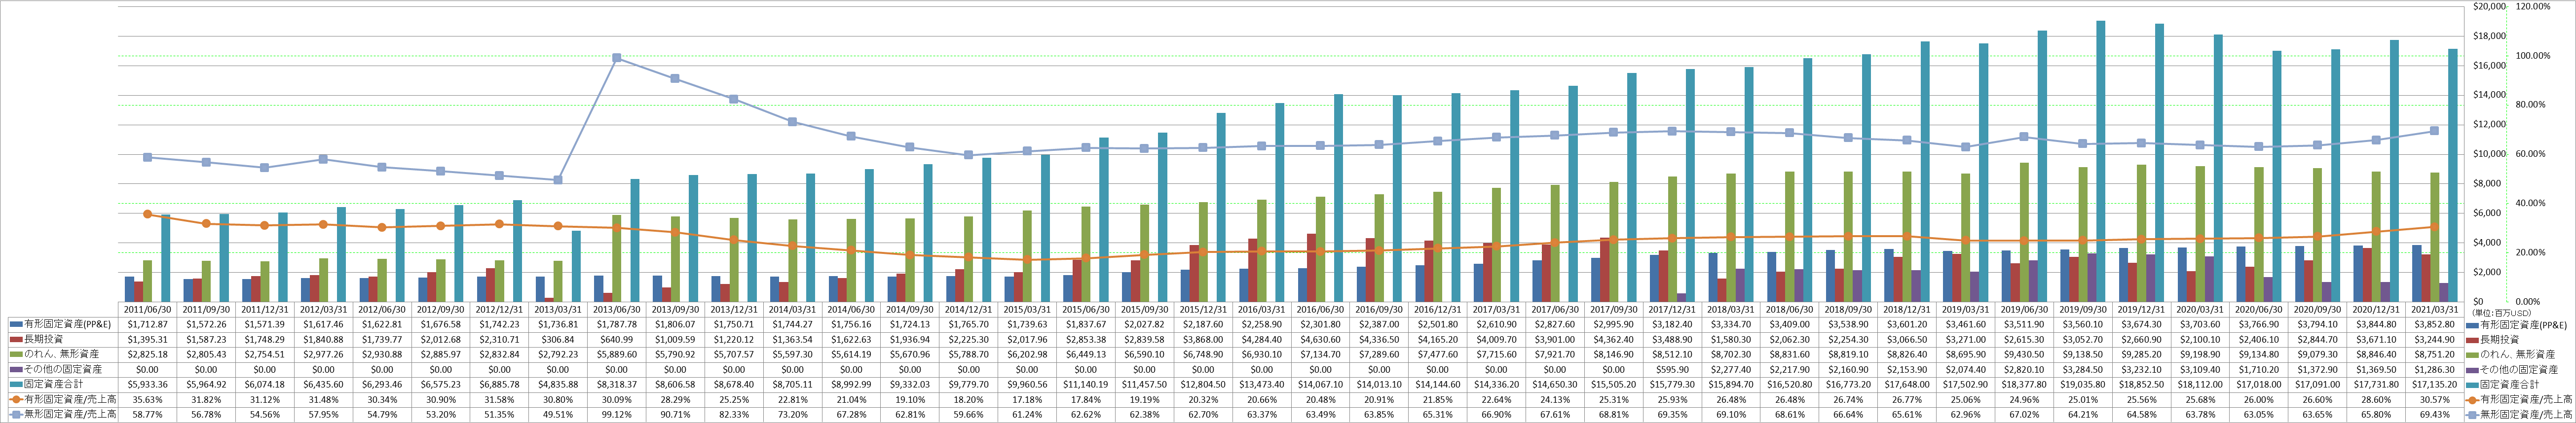Click the PP&E value $1,712.87
Screen dimensions: 2576x423
(x=148, y=325)
